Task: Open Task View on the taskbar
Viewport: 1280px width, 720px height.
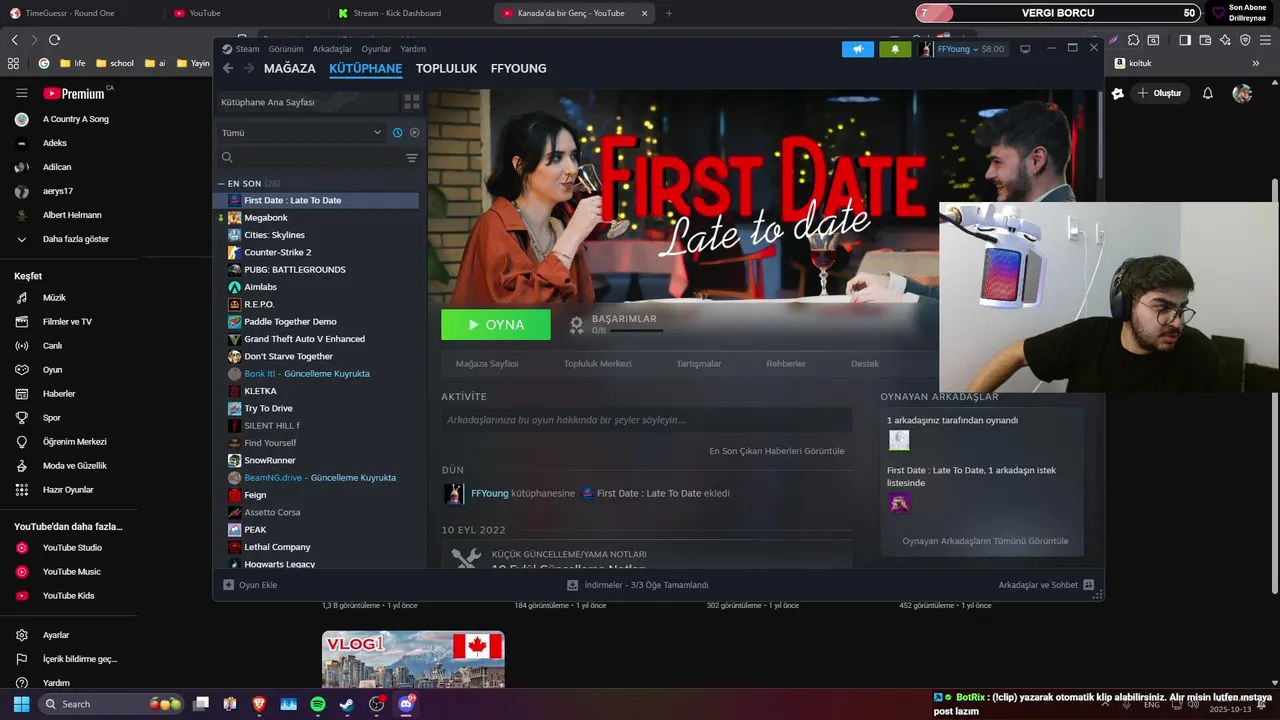Action: click(201, 704)
